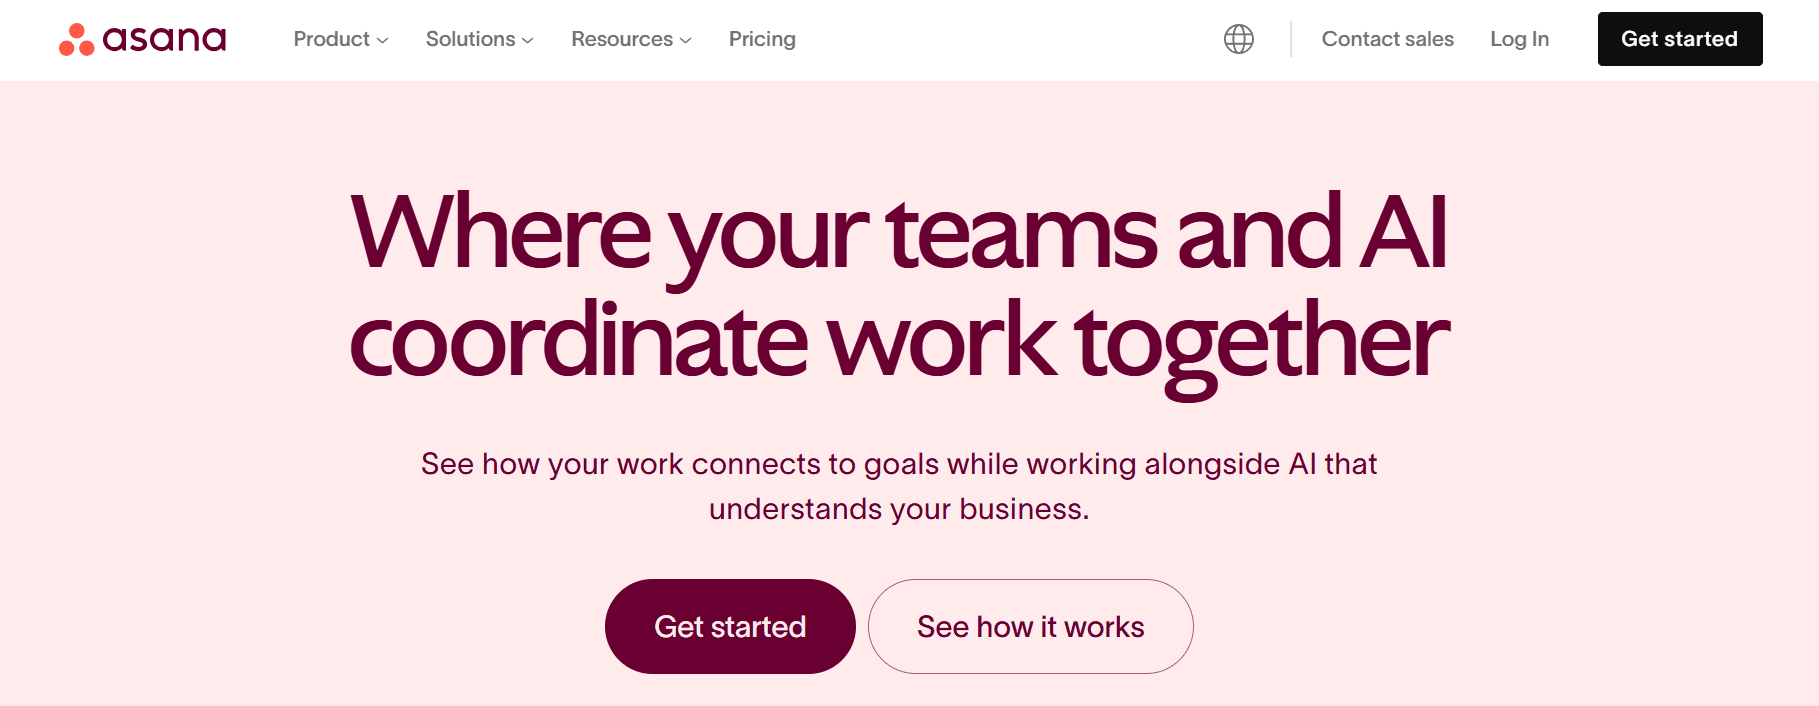
Task: Go to the Pricing page
Action: point(762,39)
